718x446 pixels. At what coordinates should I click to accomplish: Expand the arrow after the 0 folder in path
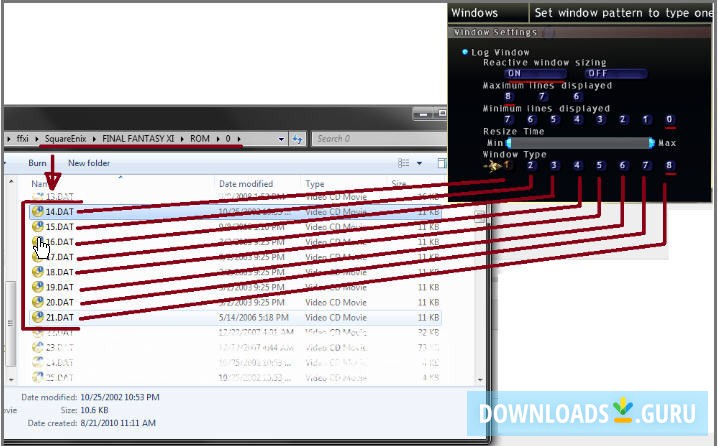click(239, 139)
